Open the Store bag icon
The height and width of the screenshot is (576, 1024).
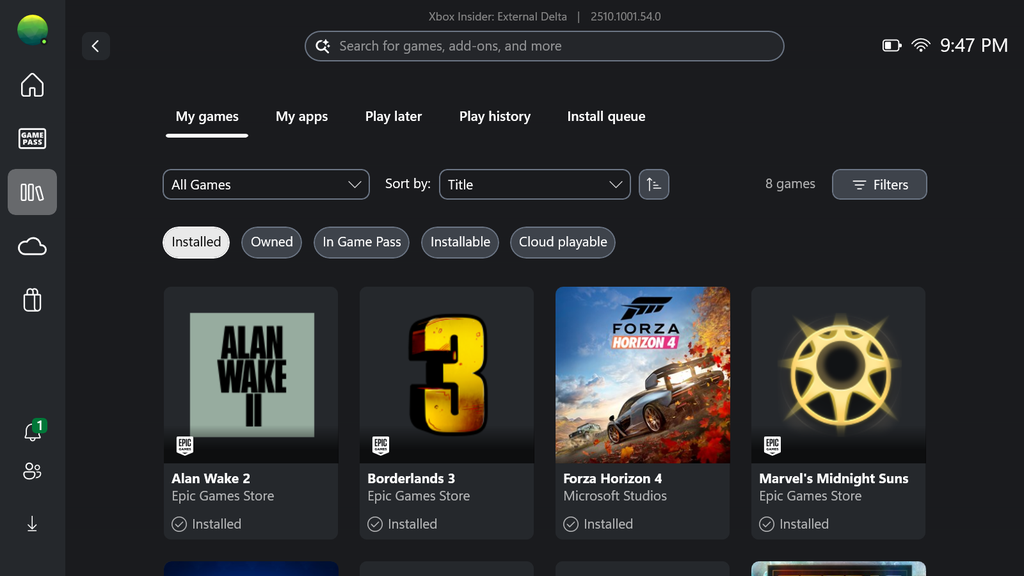32,300
